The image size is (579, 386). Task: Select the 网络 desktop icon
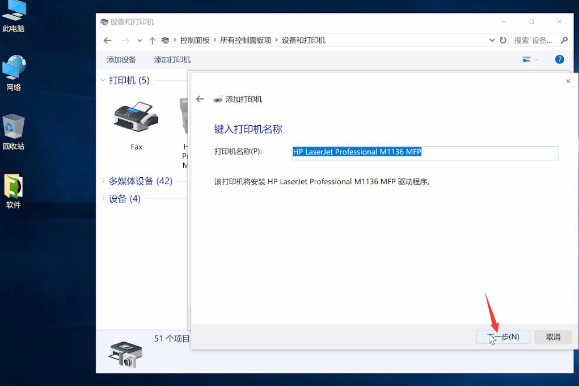click(x=14, y=73)
